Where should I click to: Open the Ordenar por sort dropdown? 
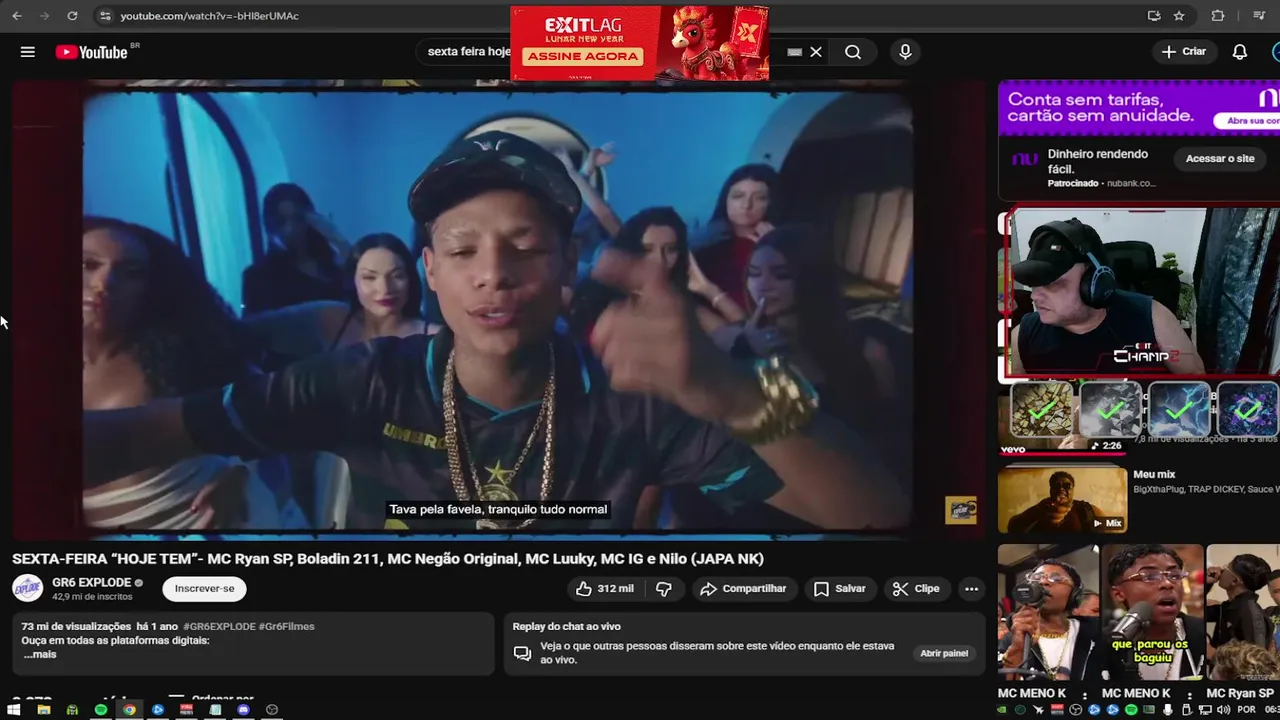pos(211,698)
